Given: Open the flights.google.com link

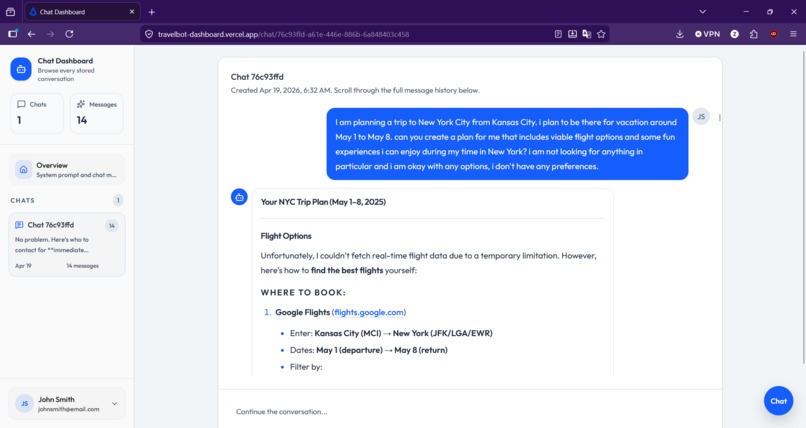Looking at the screenshot, I should 369,312.
